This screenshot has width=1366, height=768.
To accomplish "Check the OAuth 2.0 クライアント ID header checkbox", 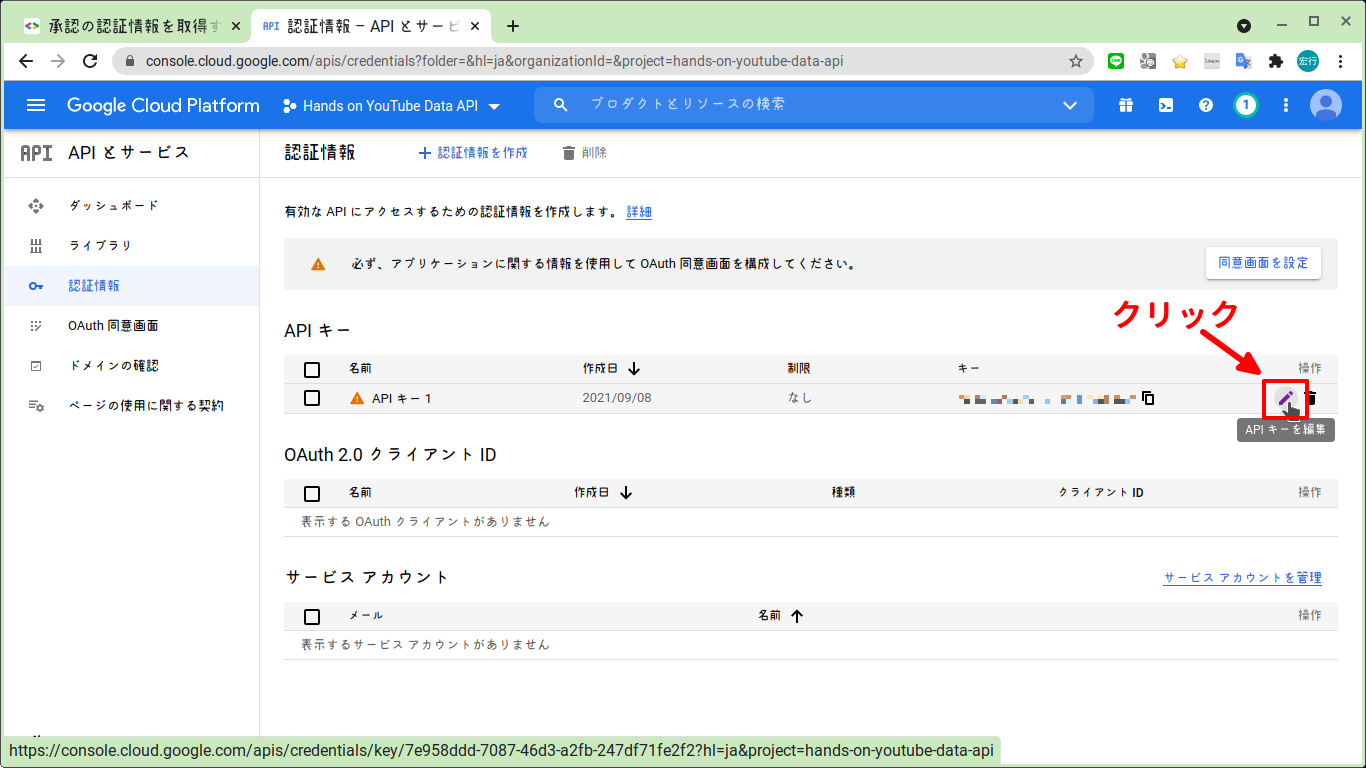I will tap(311, 492).
